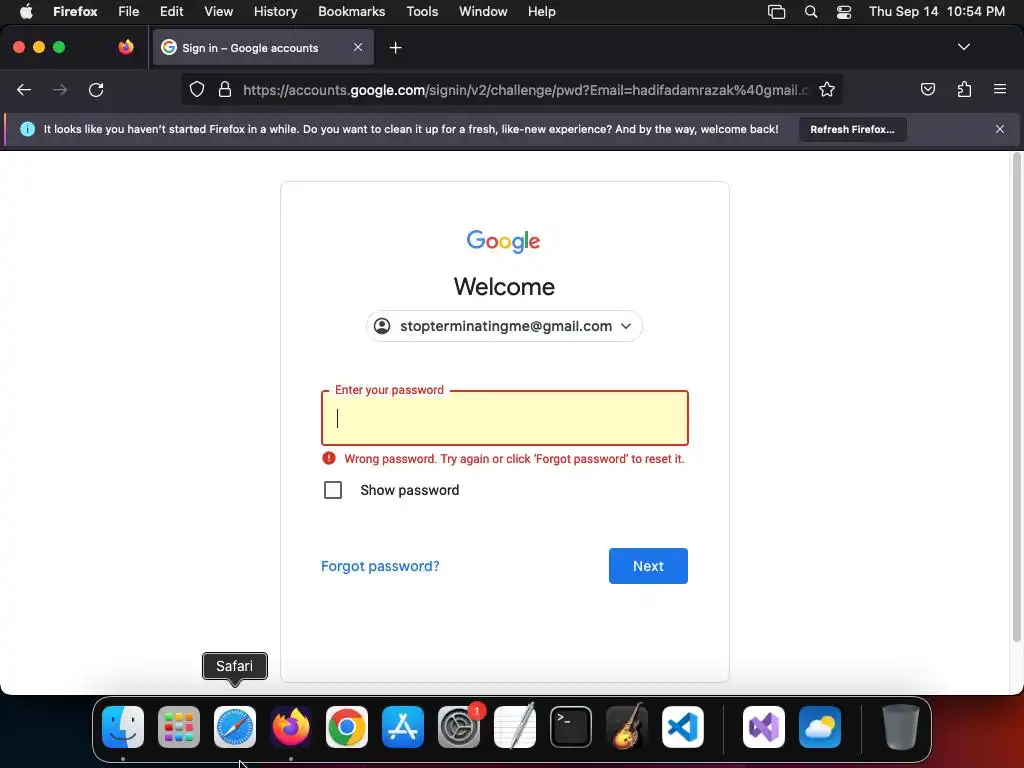The width and height of the screenshot is (1024, 768).
Task: Open GarageBand from the Dock
Action: [627, 726]
